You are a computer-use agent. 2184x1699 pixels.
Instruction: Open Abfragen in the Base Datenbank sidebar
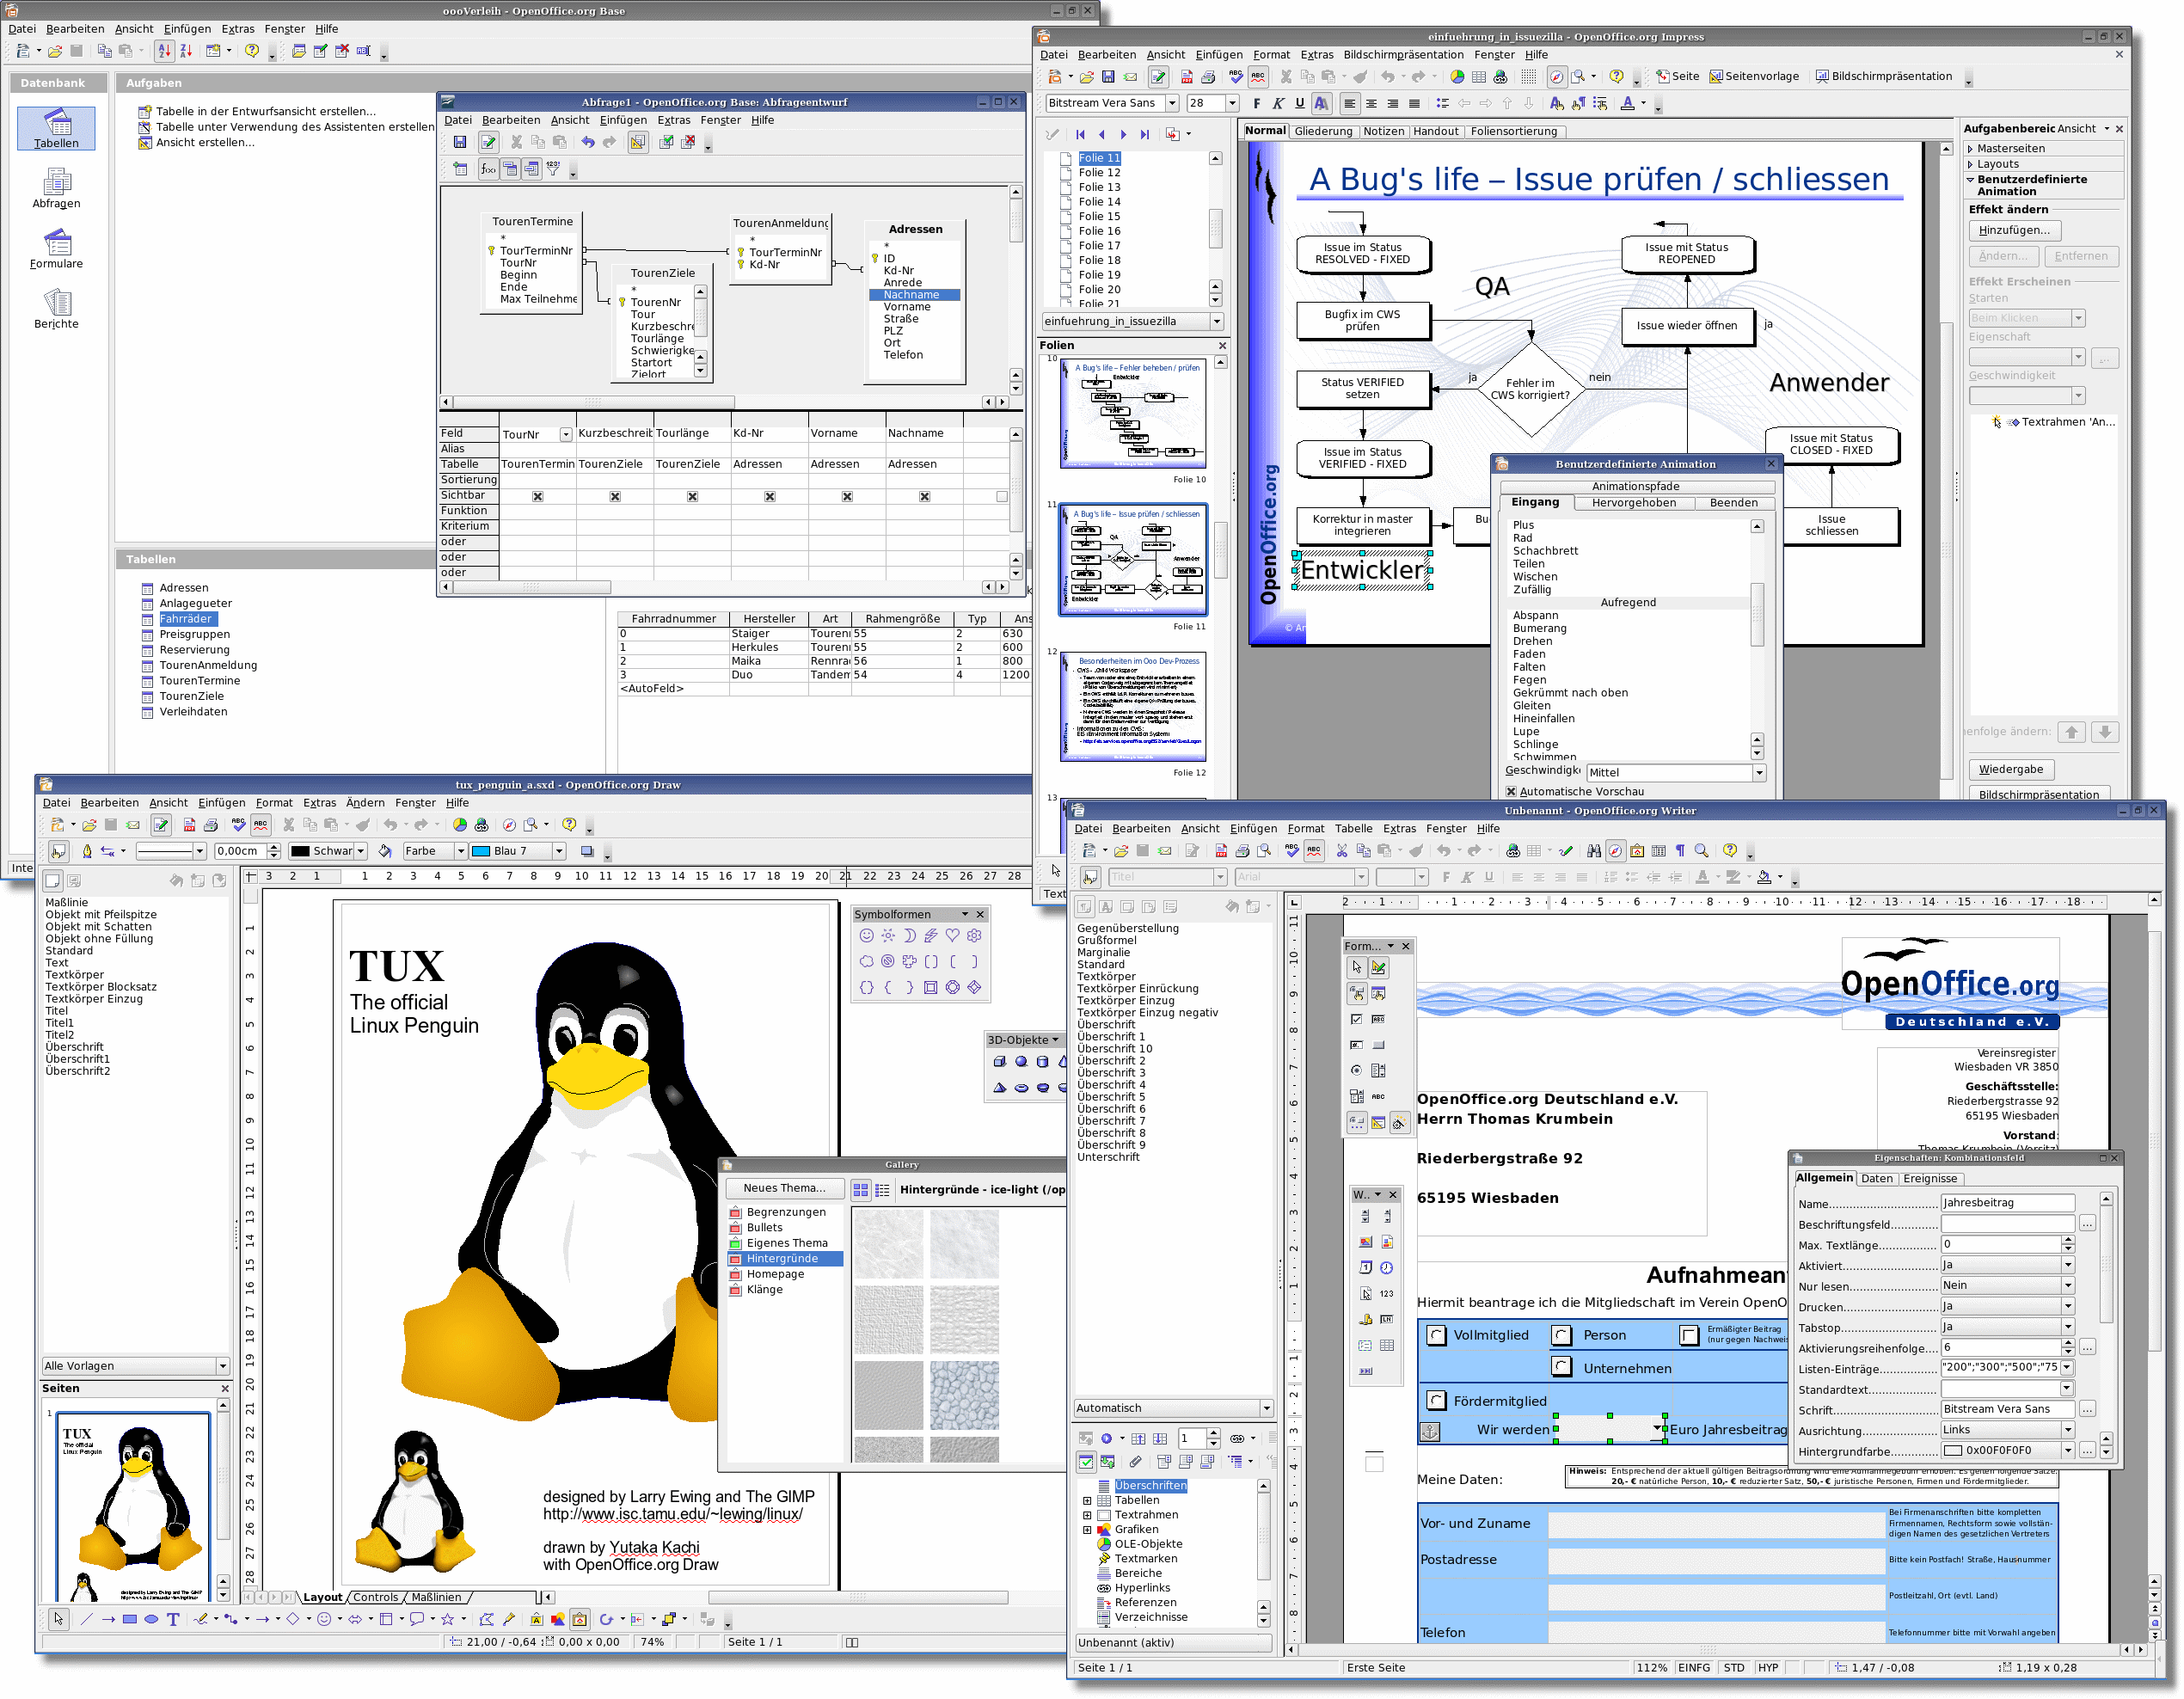[56, 189]
